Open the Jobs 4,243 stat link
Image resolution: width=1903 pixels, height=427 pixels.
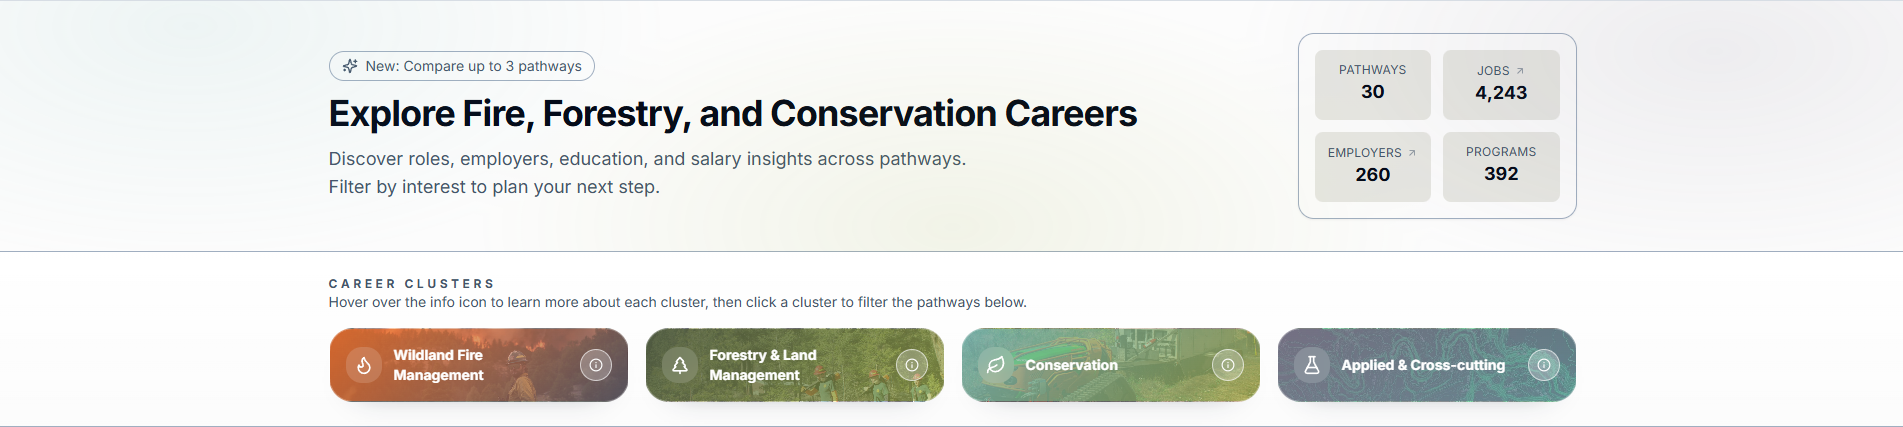coord(1500,85)
